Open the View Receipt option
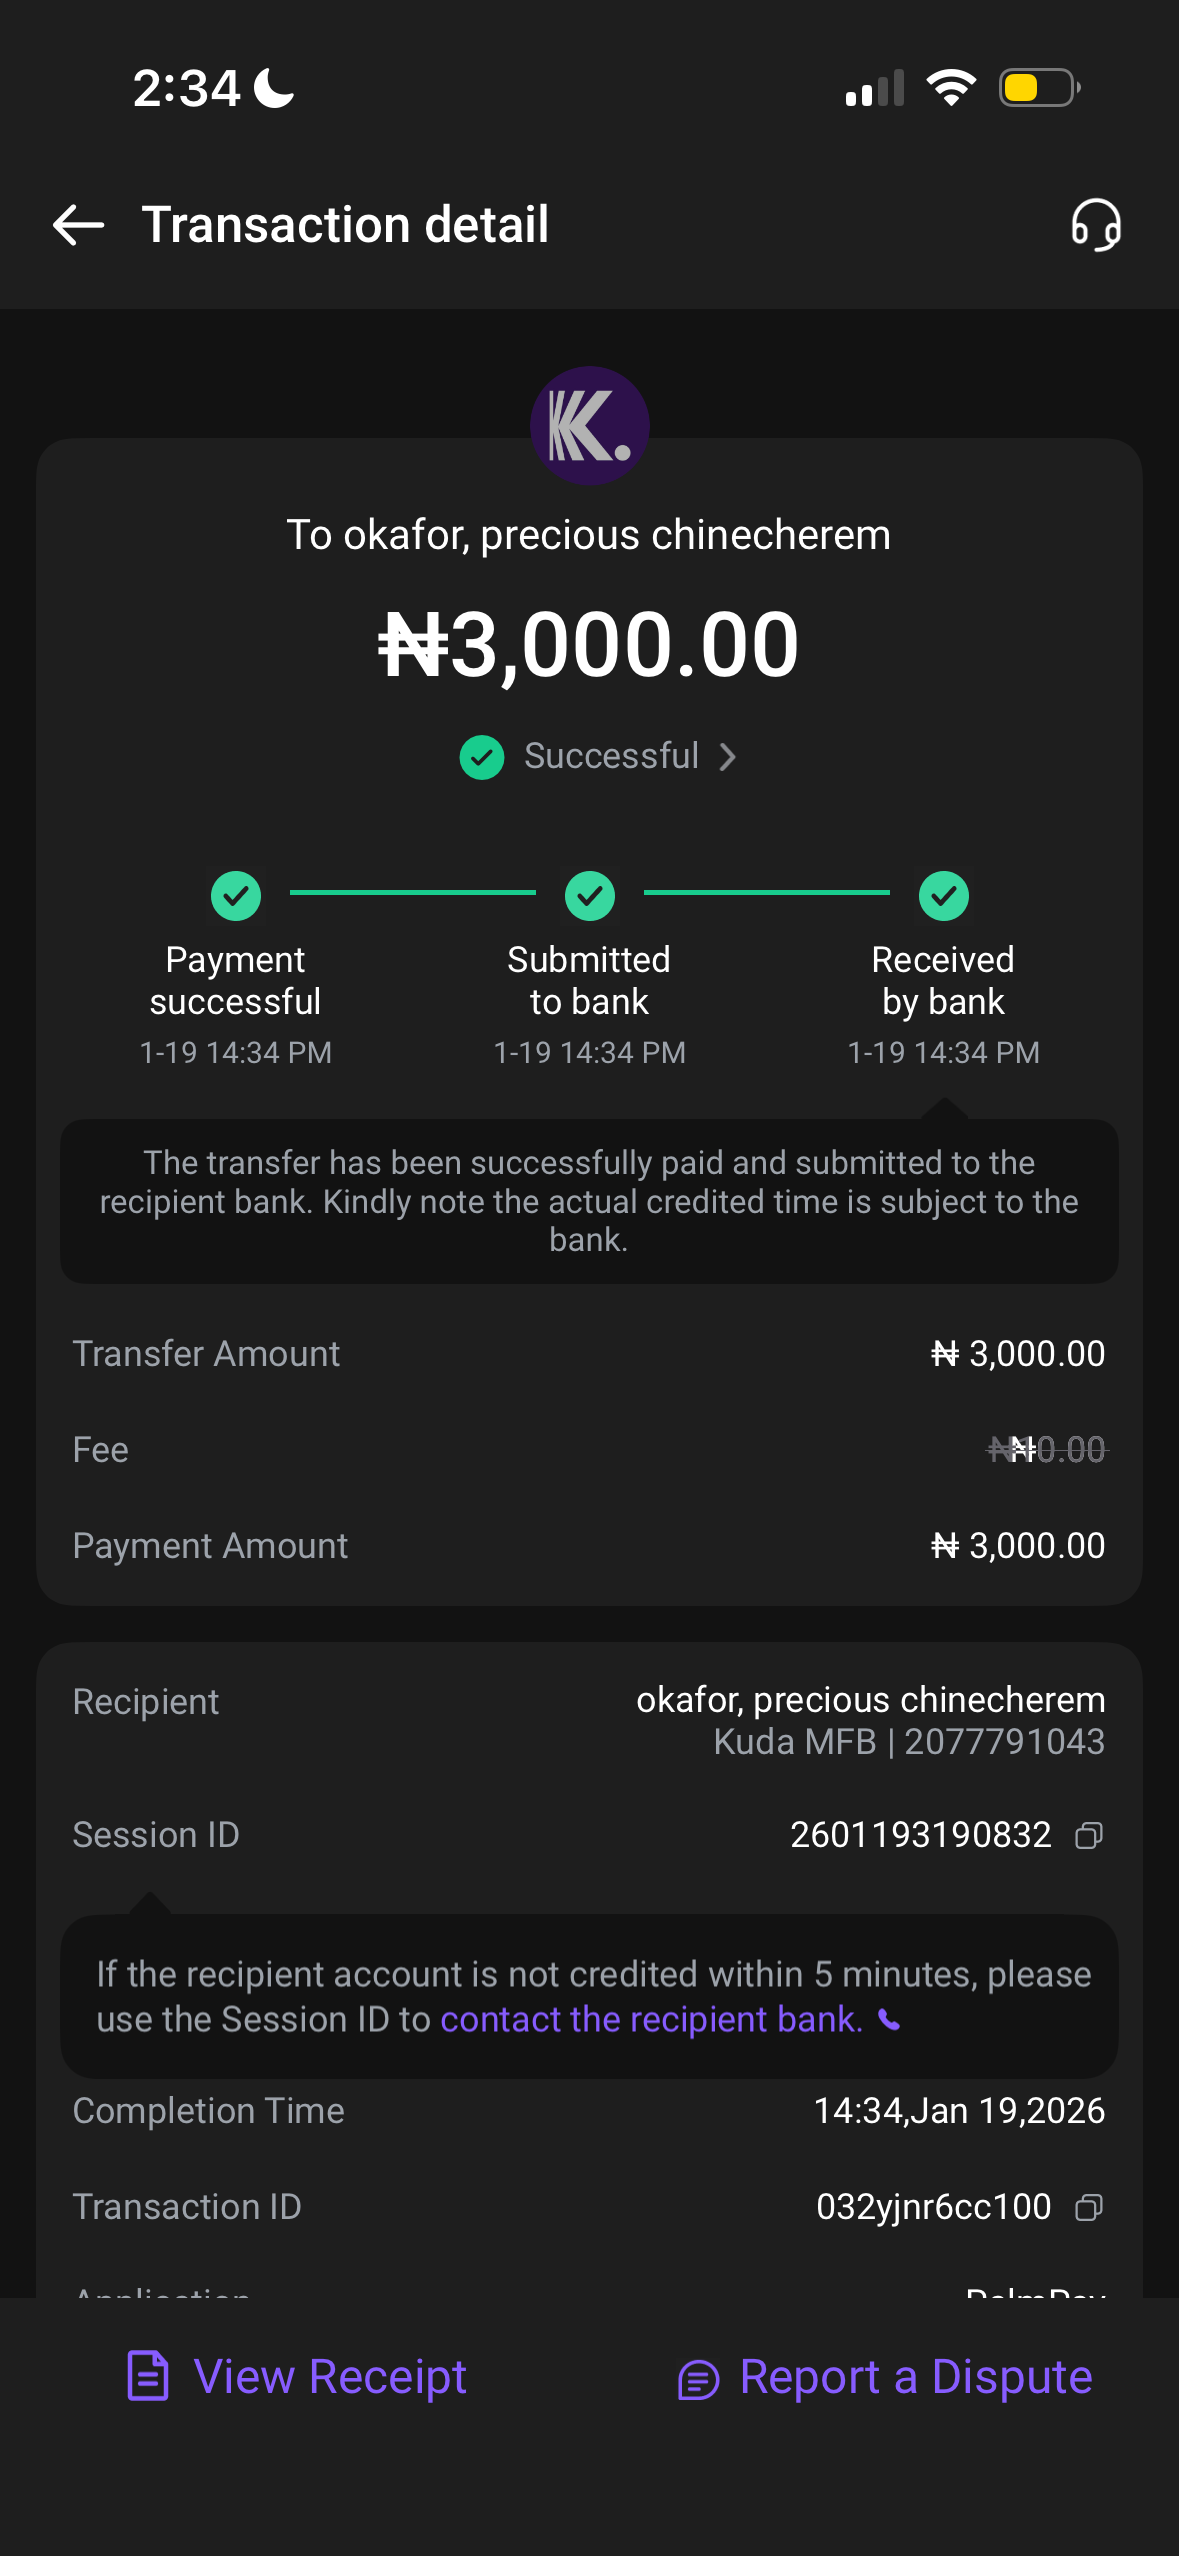 click(330, 2377)
